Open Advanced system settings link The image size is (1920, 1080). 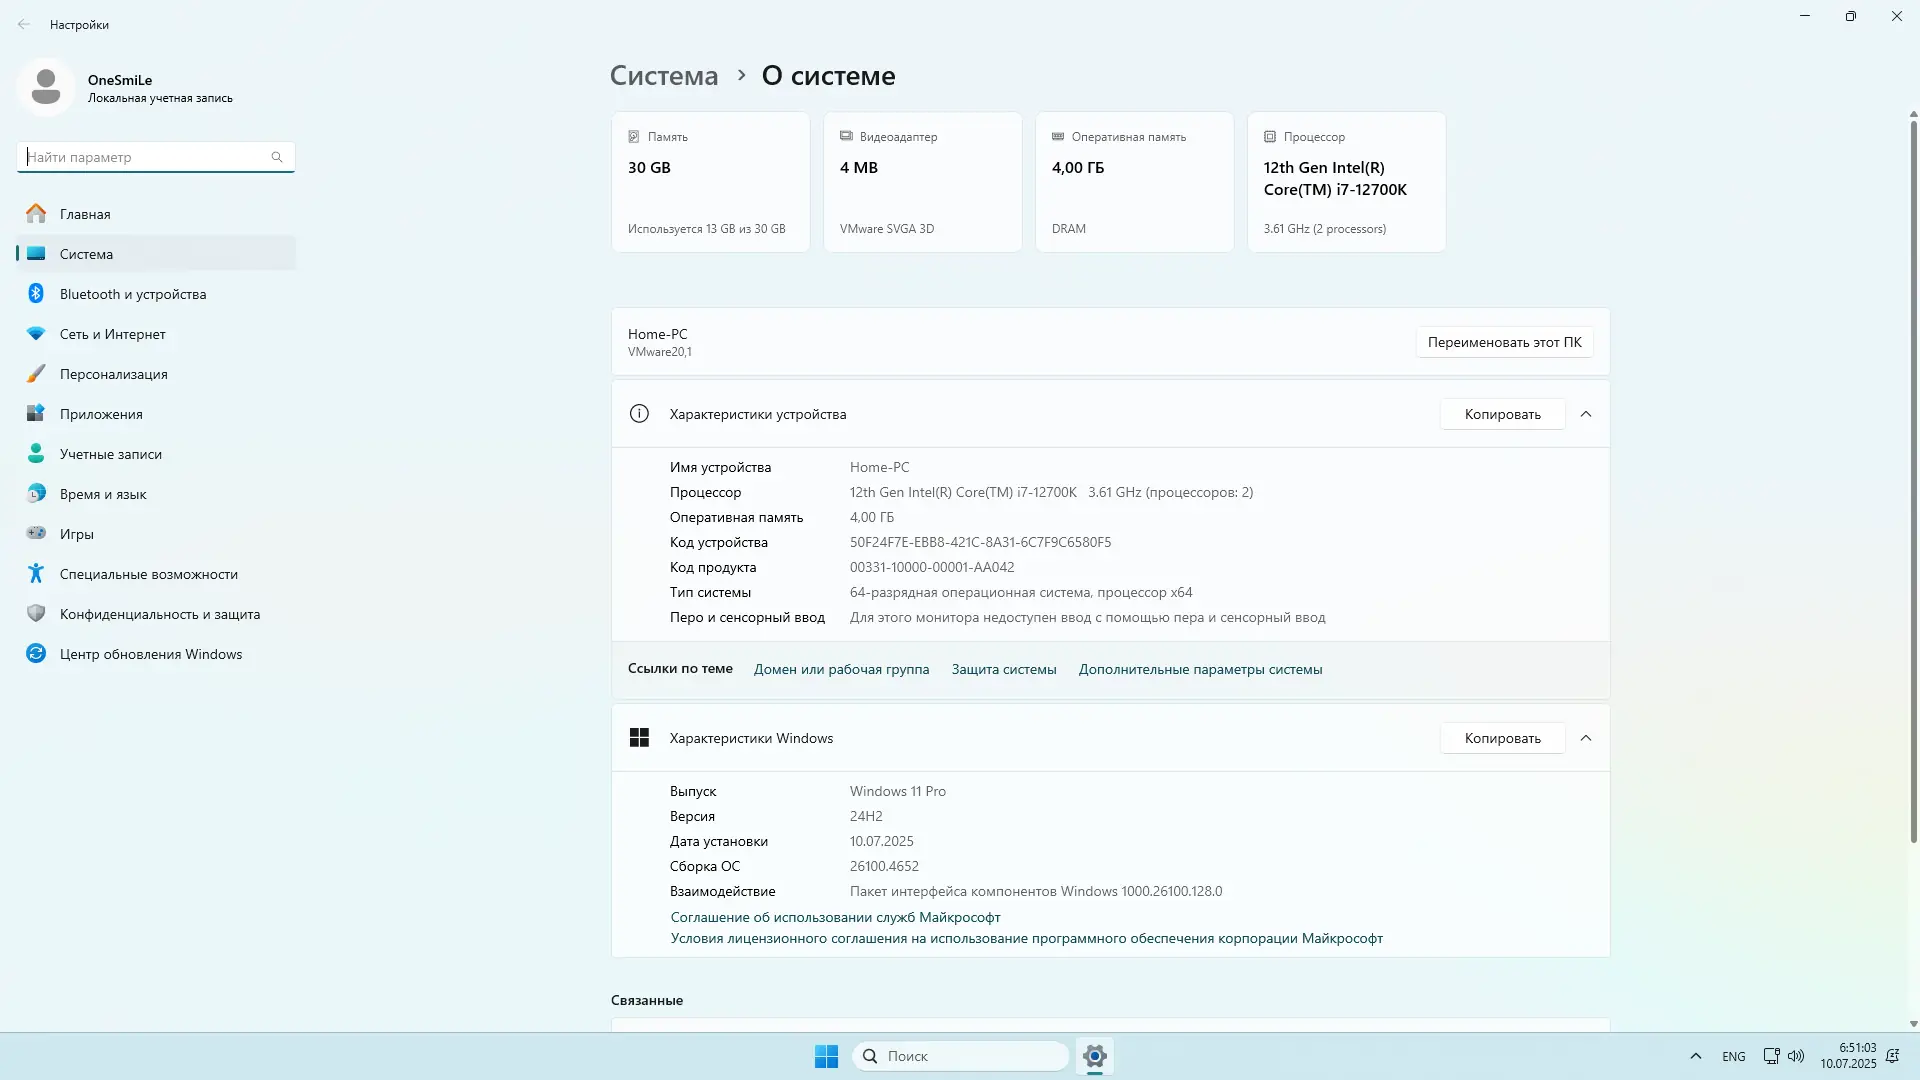tap(1200, 669)
